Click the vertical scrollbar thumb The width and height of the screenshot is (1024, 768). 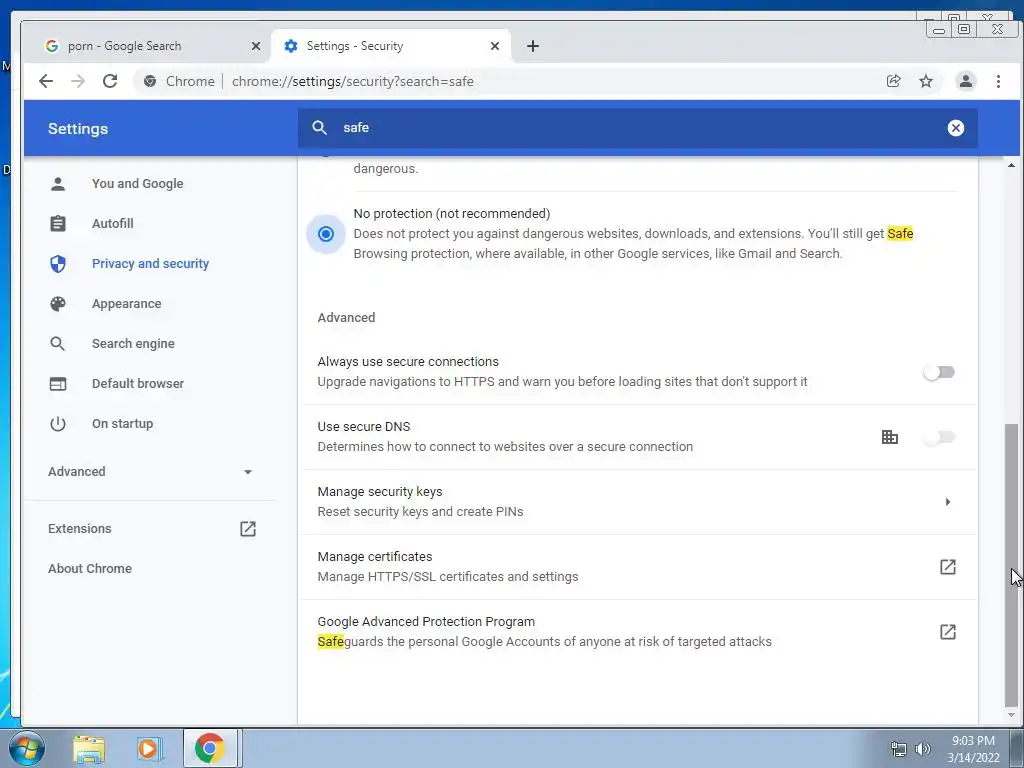tap(1011, 565)
